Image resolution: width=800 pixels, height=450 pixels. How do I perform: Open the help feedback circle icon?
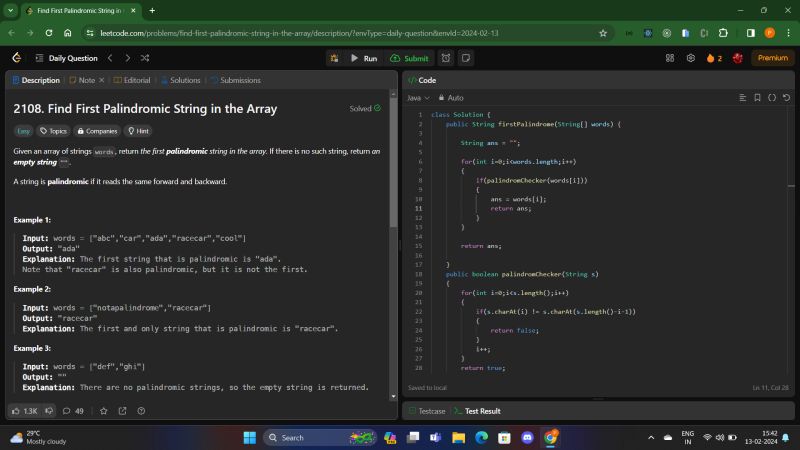pyautogui.click(x=141, y=411)
